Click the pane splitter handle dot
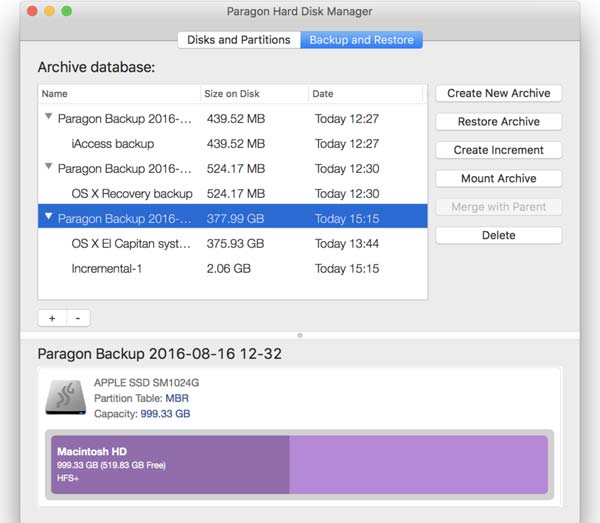The image size is (600, 523). point(300,336)
